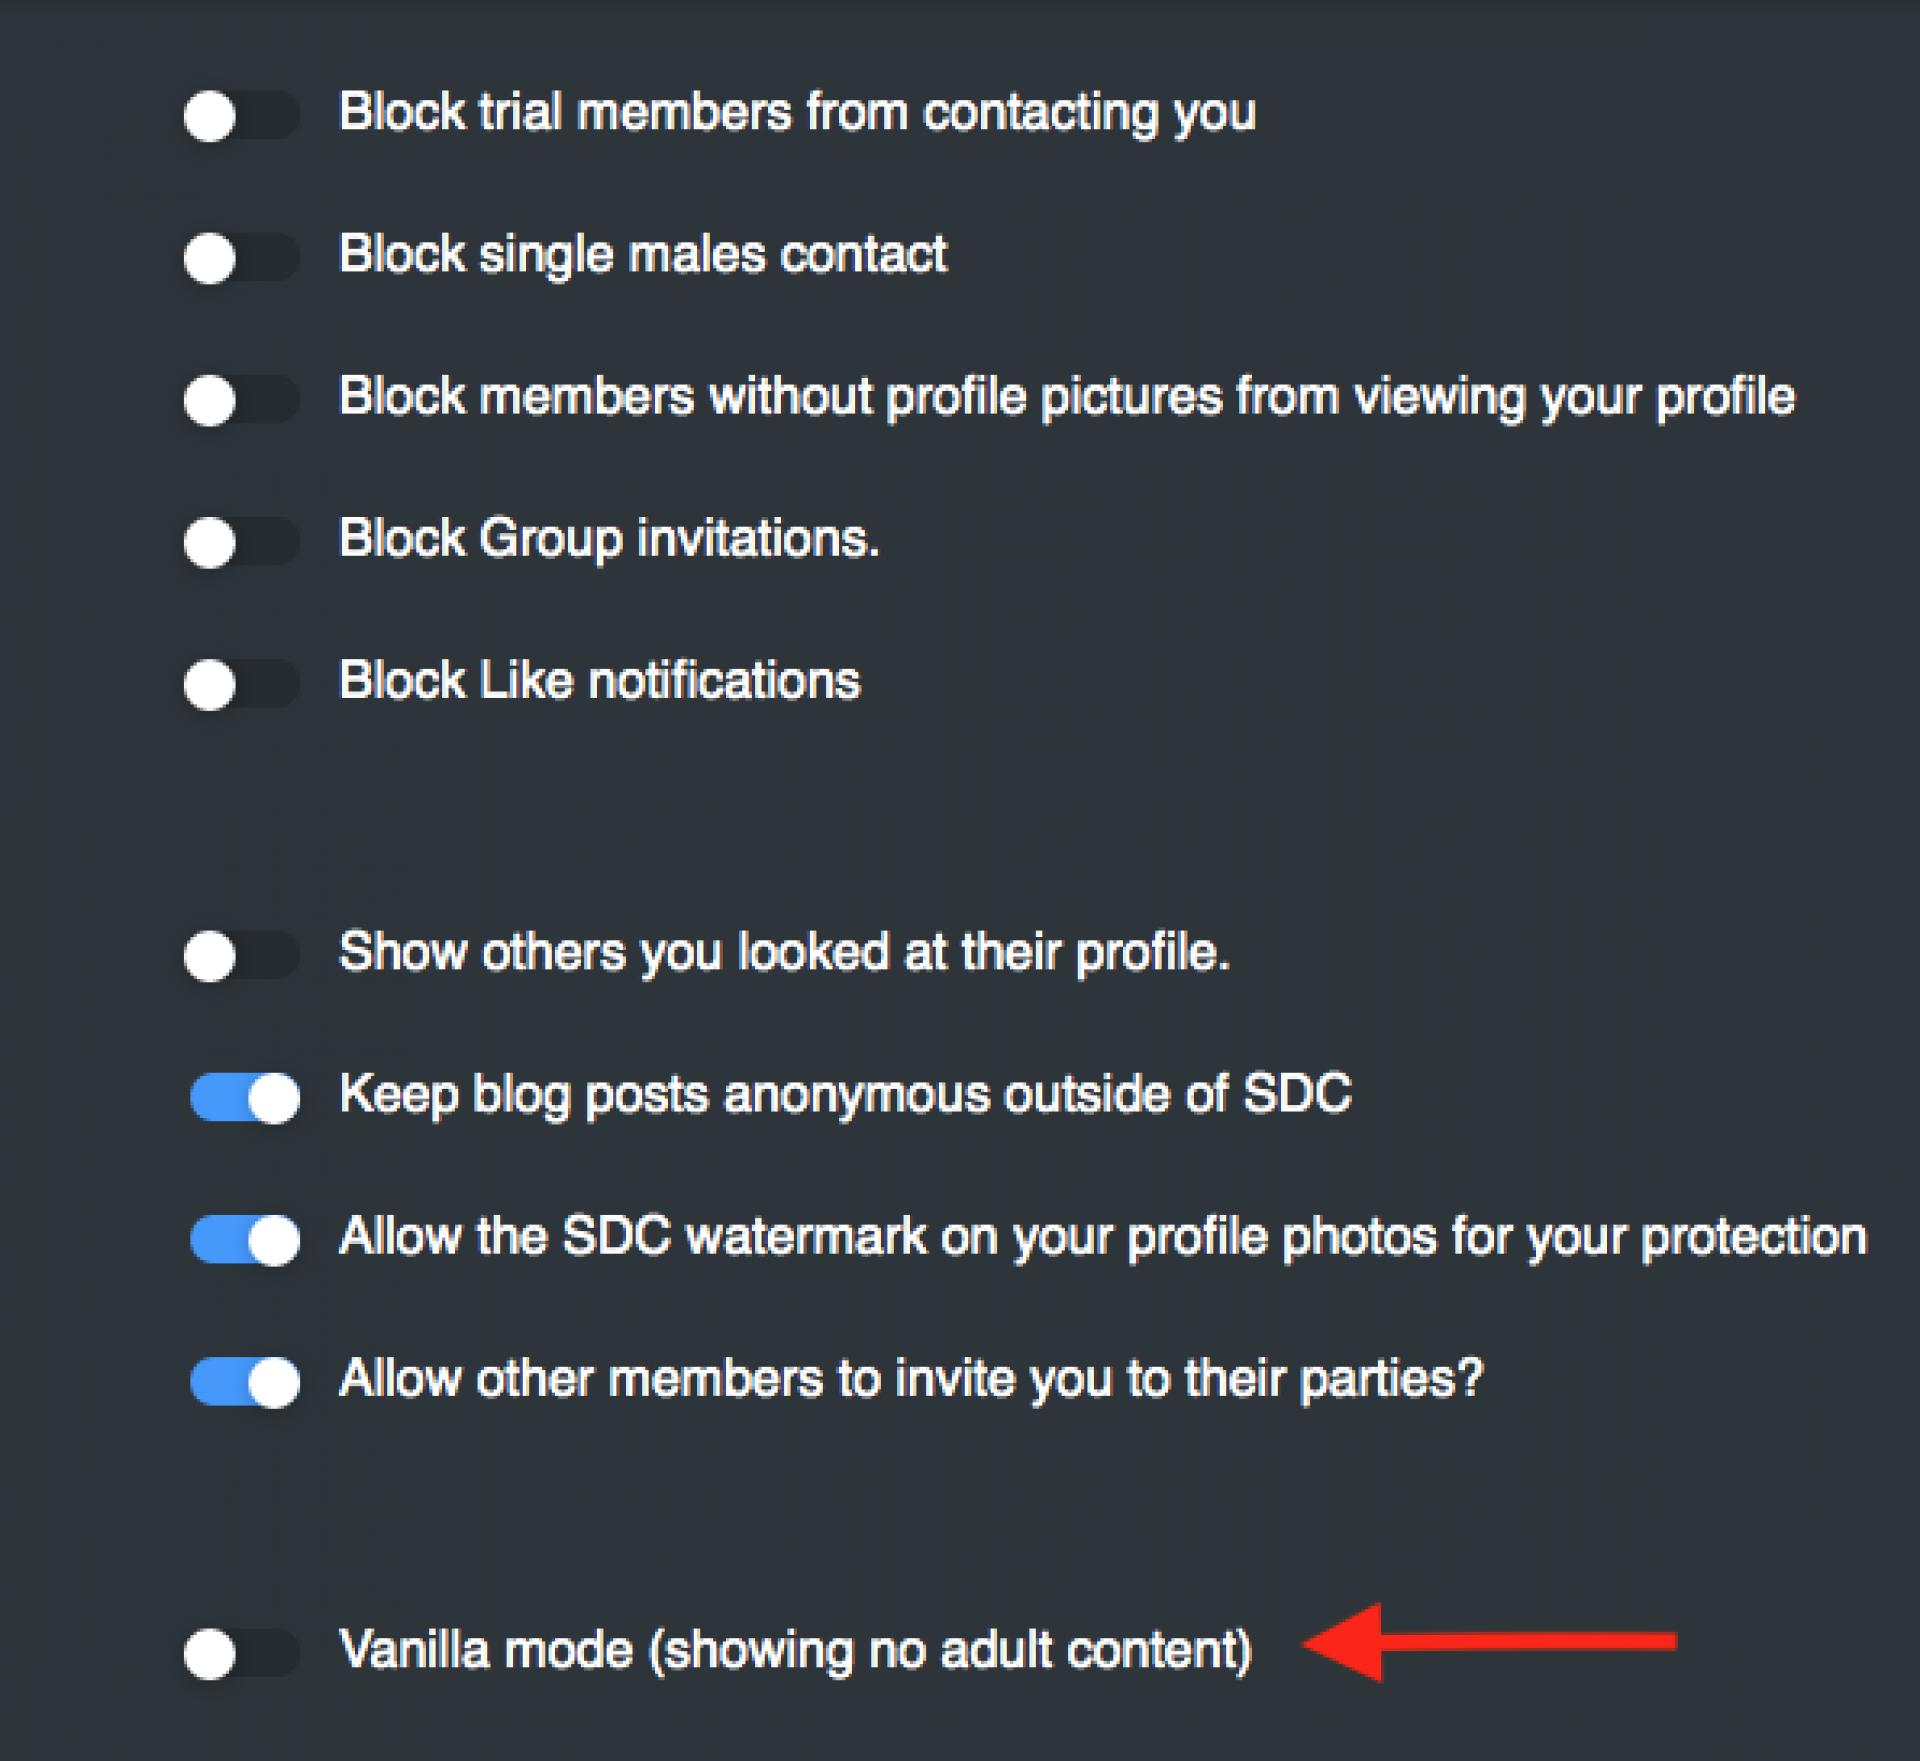Screen dimensions: 1920x1761
Task: Click the 'Block Group invitations.' label
Action: tap(609, 538)
